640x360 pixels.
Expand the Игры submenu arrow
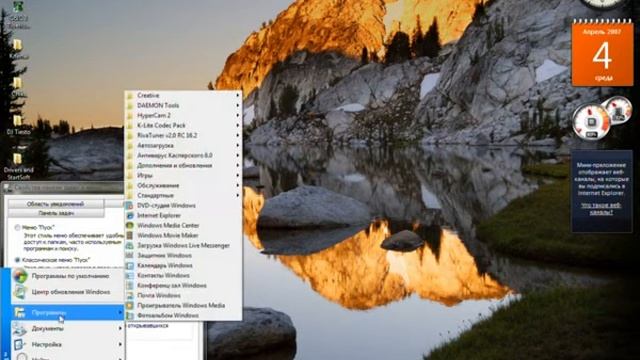238,175
